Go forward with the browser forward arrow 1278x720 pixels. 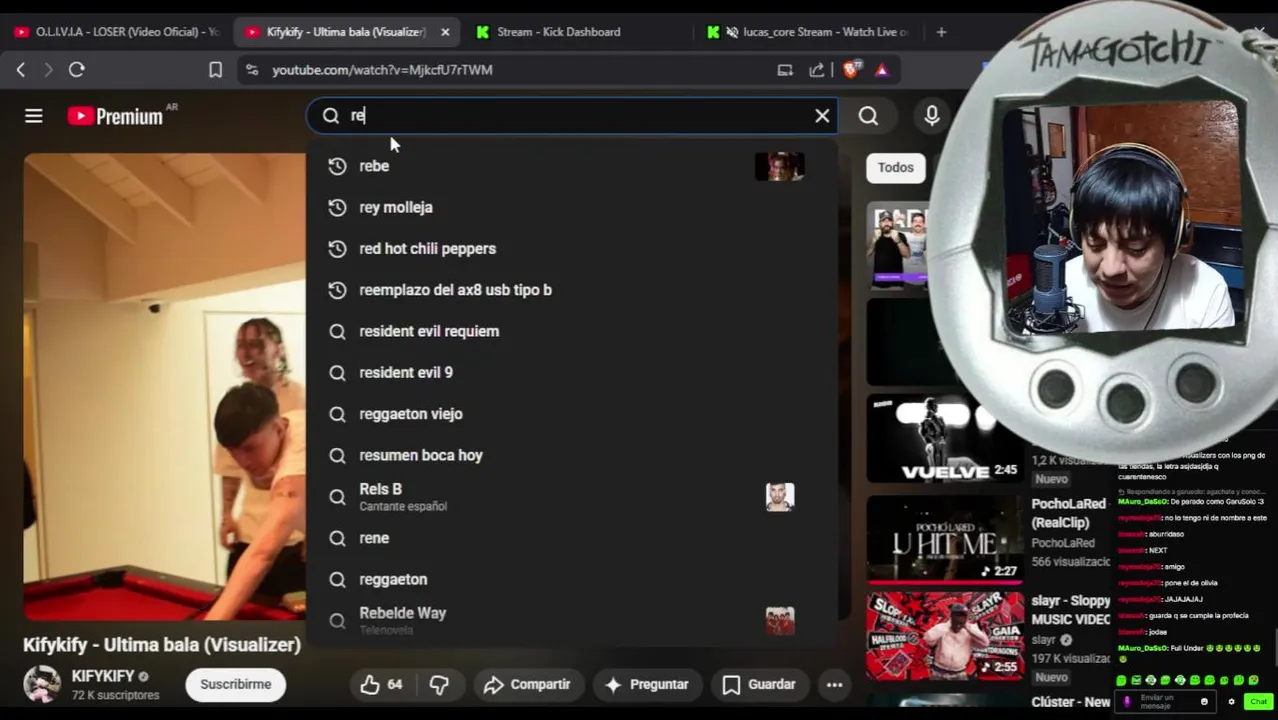[x=48, y=69]
